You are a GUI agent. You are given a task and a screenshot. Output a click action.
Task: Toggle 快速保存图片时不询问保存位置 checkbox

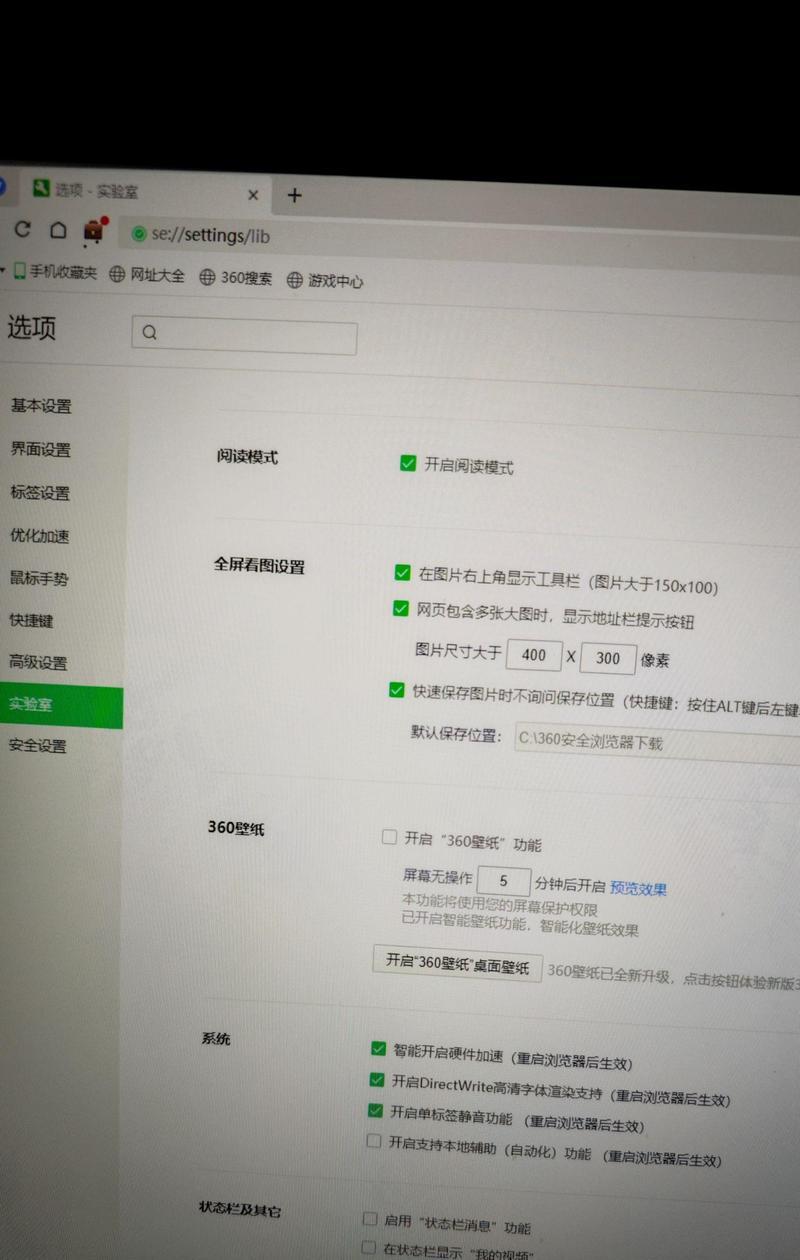pyautogui.click(x=396, y=690)
